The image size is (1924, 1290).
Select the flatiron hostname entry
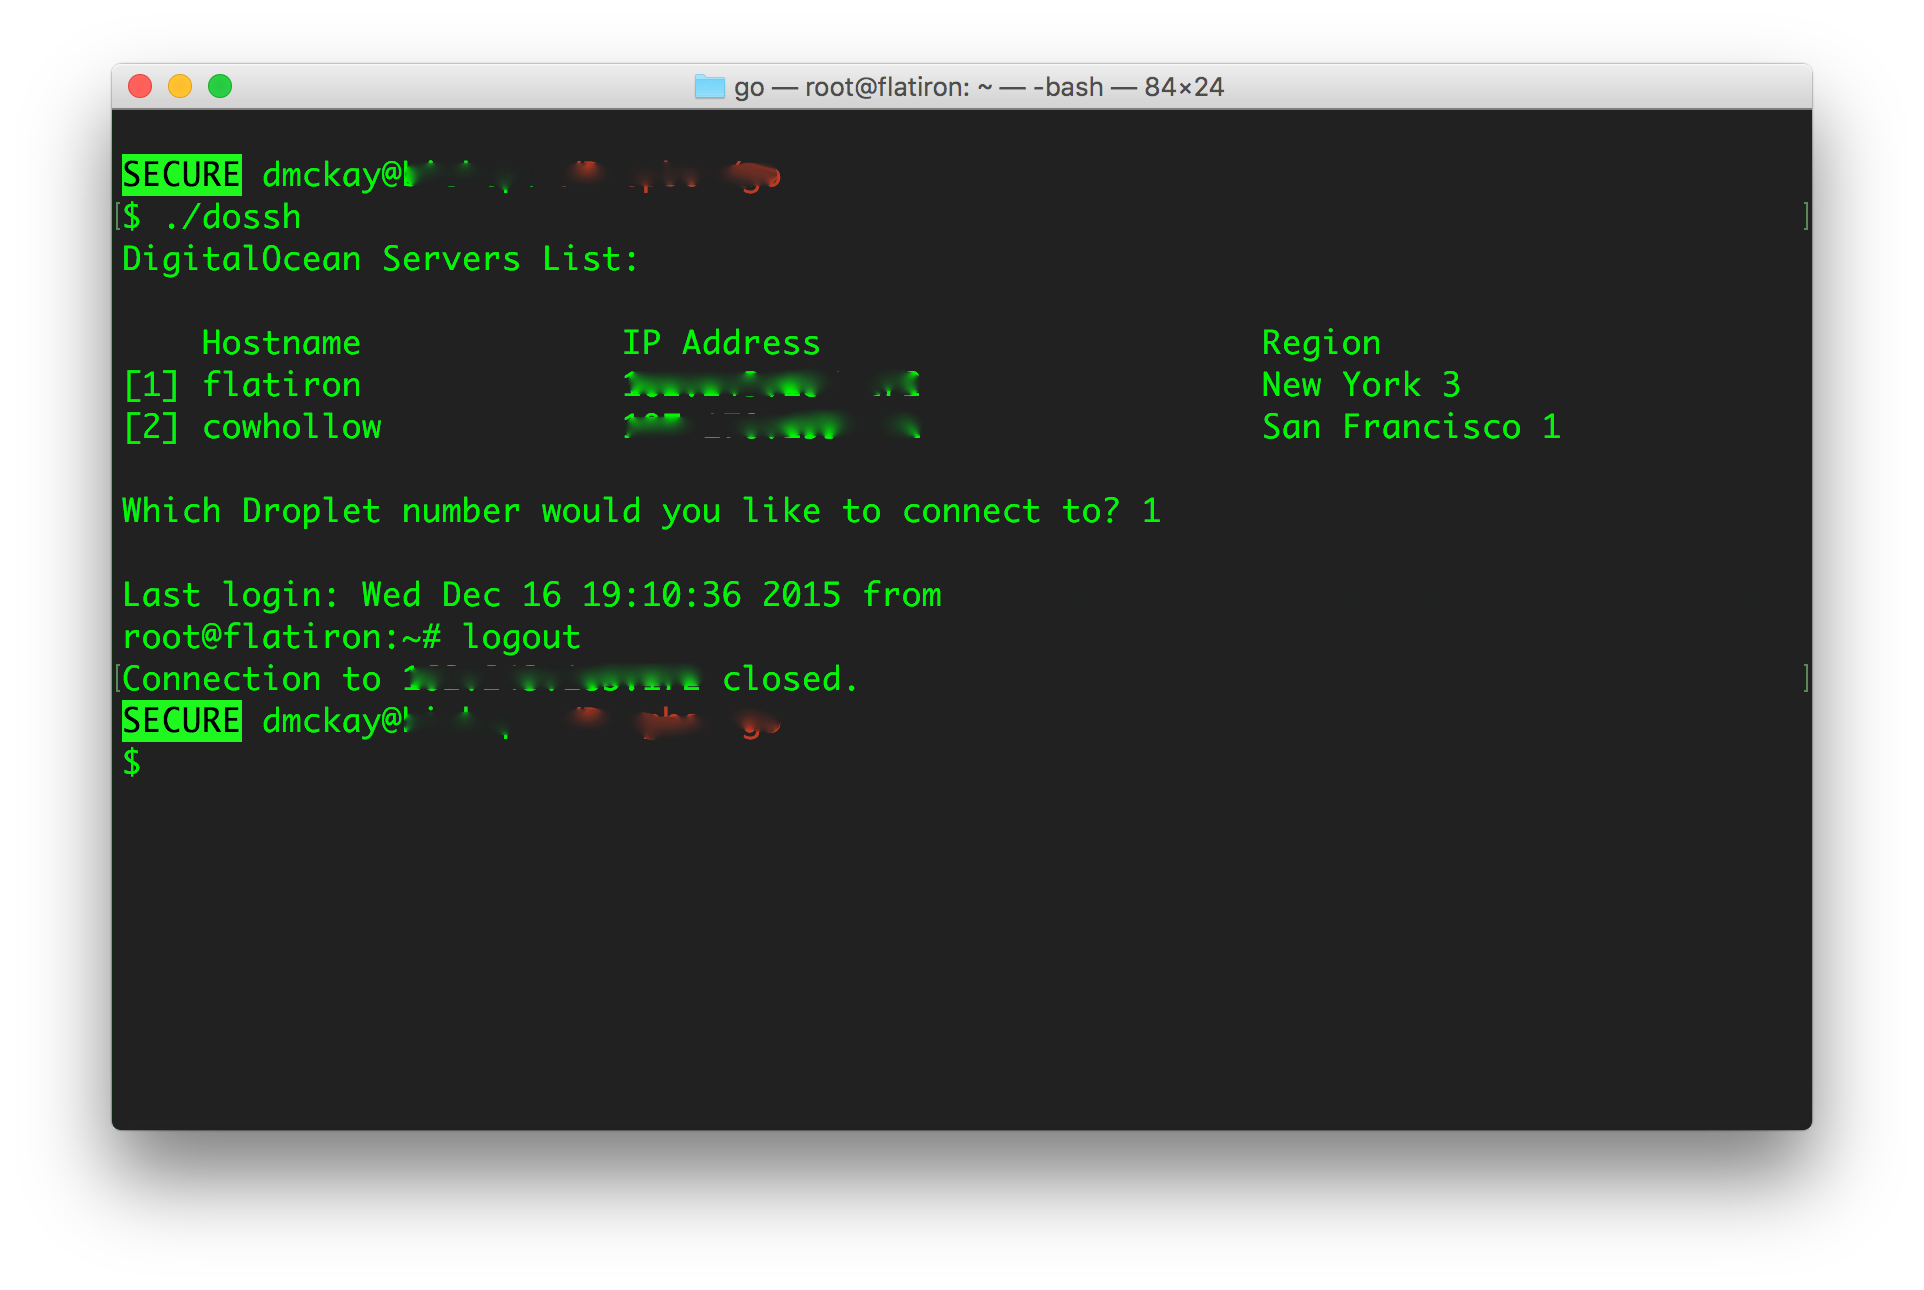(x=281, y=385)
